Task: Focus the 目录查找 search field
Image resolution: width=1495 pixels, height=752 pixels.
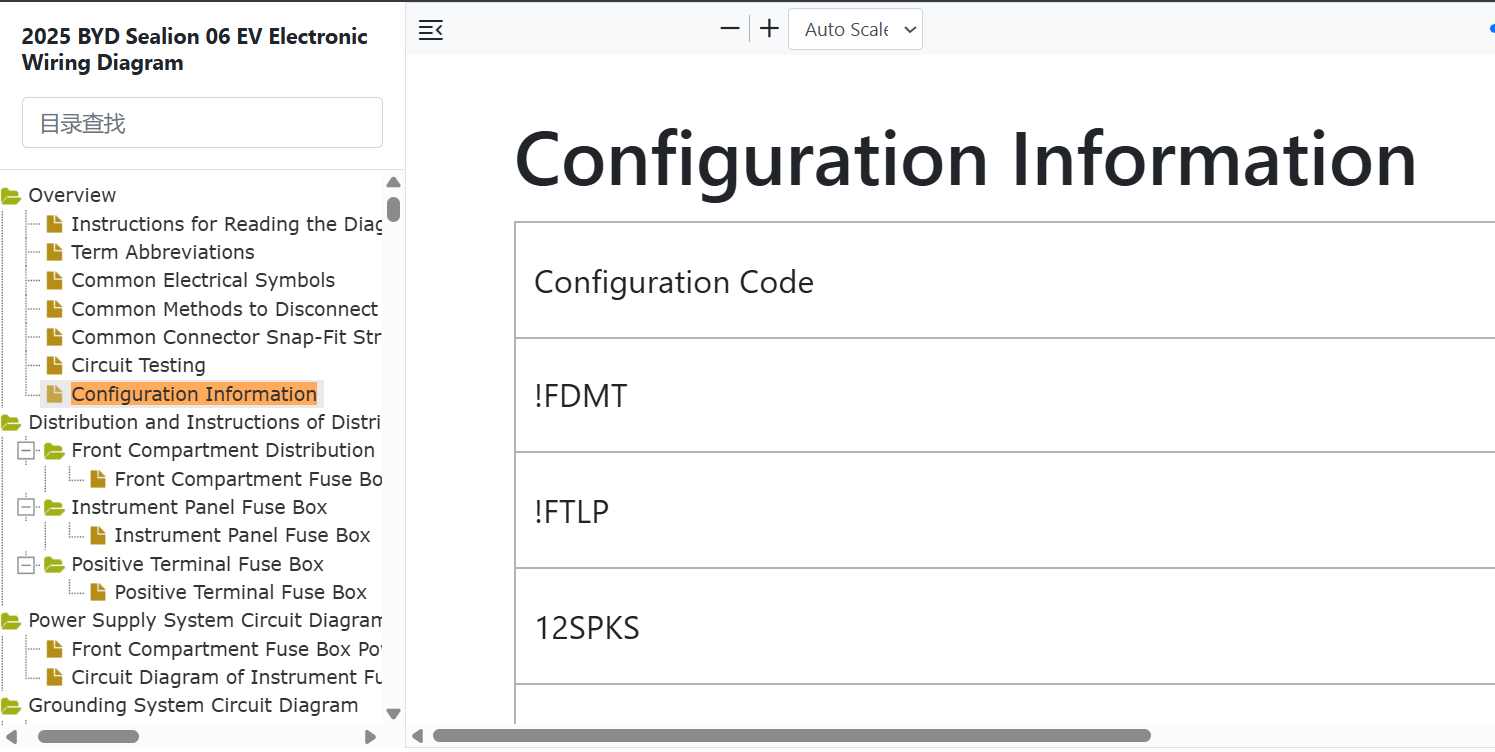Action: point(202,123)
